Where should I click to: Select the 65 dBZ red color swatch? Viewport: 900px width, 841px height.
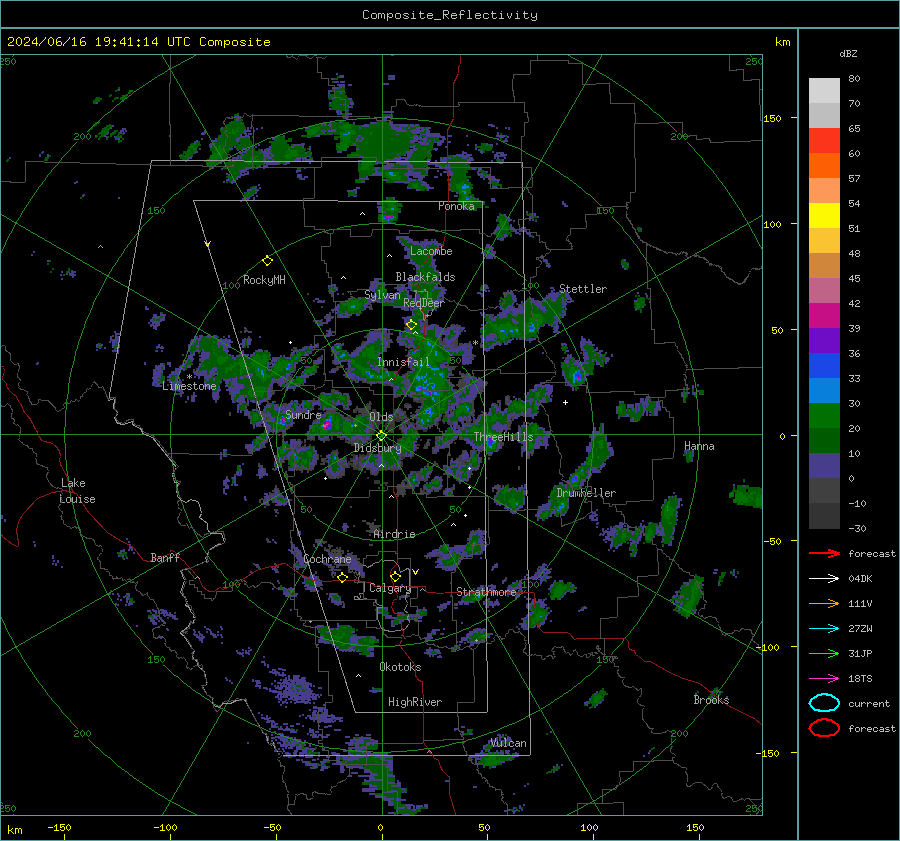824,140
